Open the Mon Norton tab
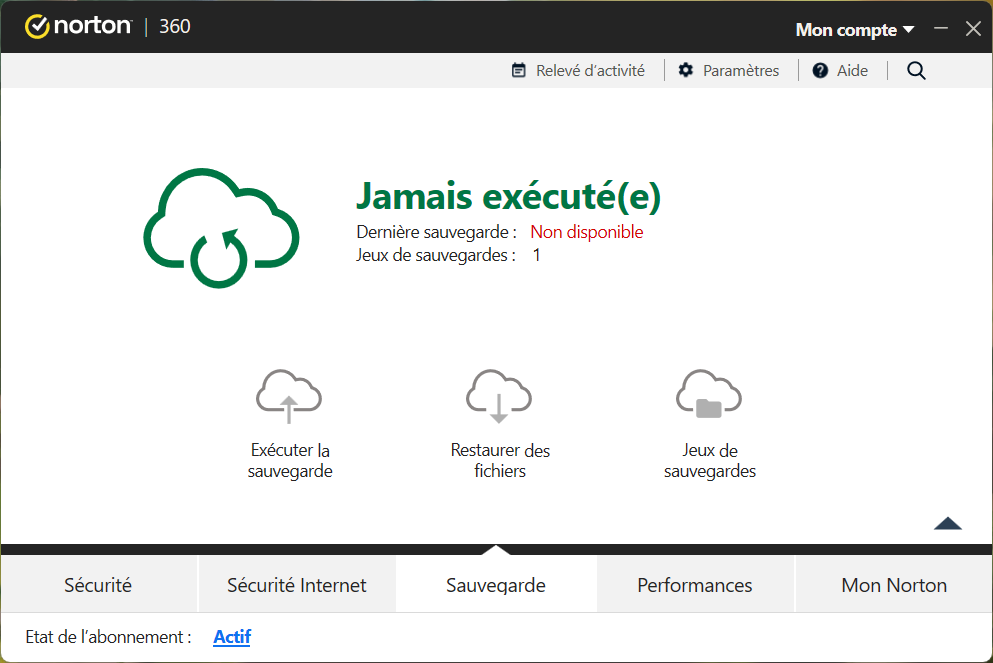The height and width of the screenshot is (663, 993). tap(894, 584)
